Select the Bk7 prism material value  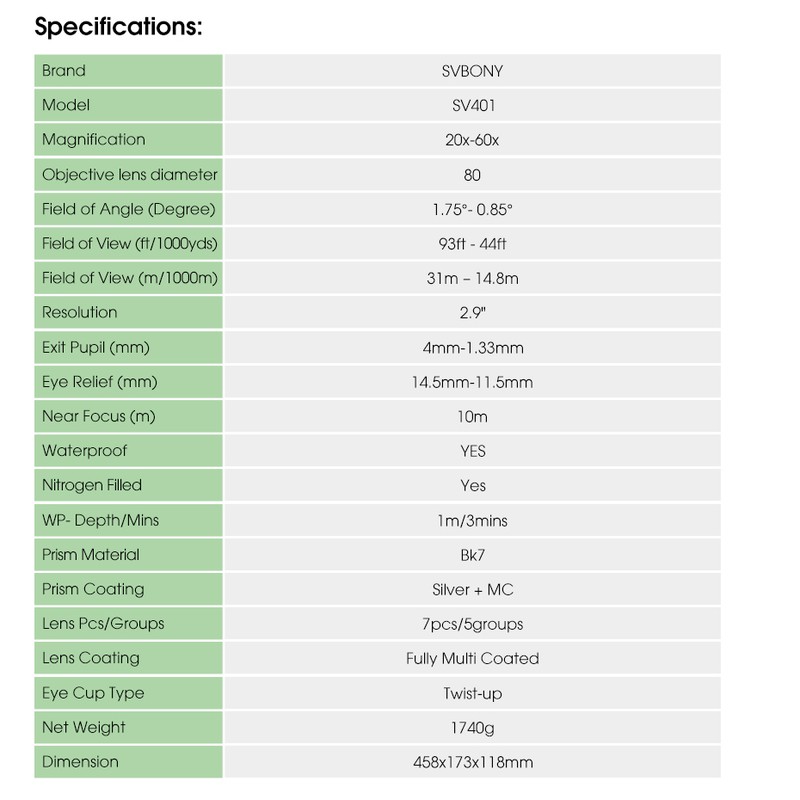pyautogui.click(x=473, y=554)
